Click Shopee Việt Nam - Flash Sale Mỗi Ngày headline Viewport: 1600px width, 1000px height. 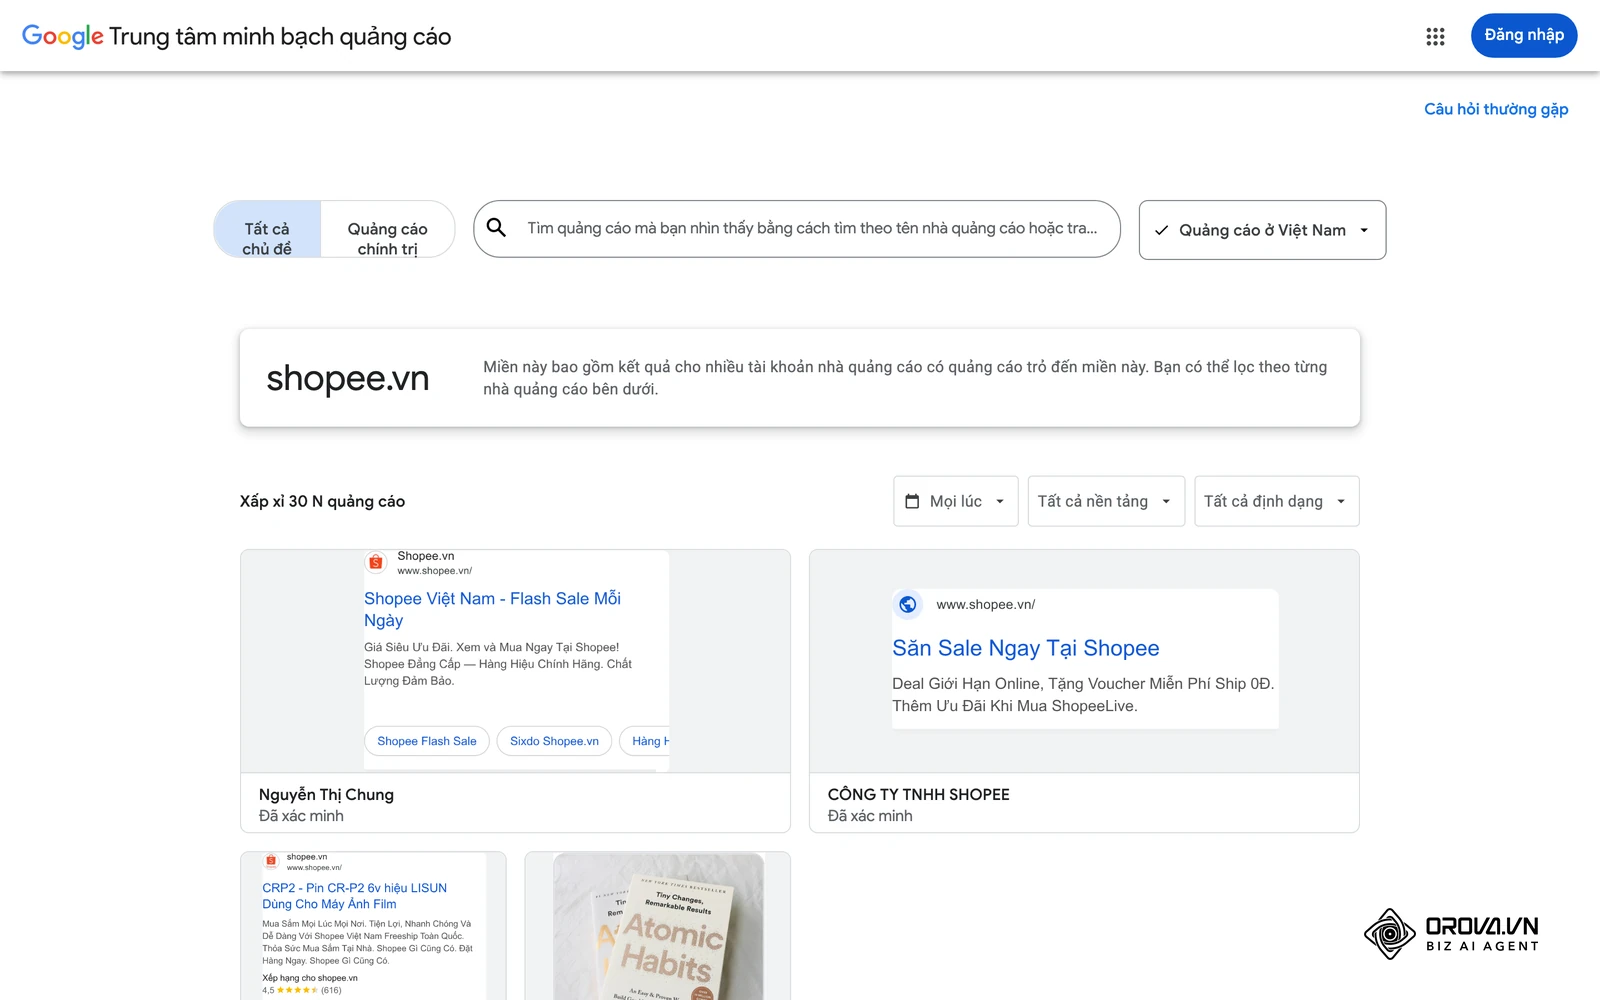(492, 609)
